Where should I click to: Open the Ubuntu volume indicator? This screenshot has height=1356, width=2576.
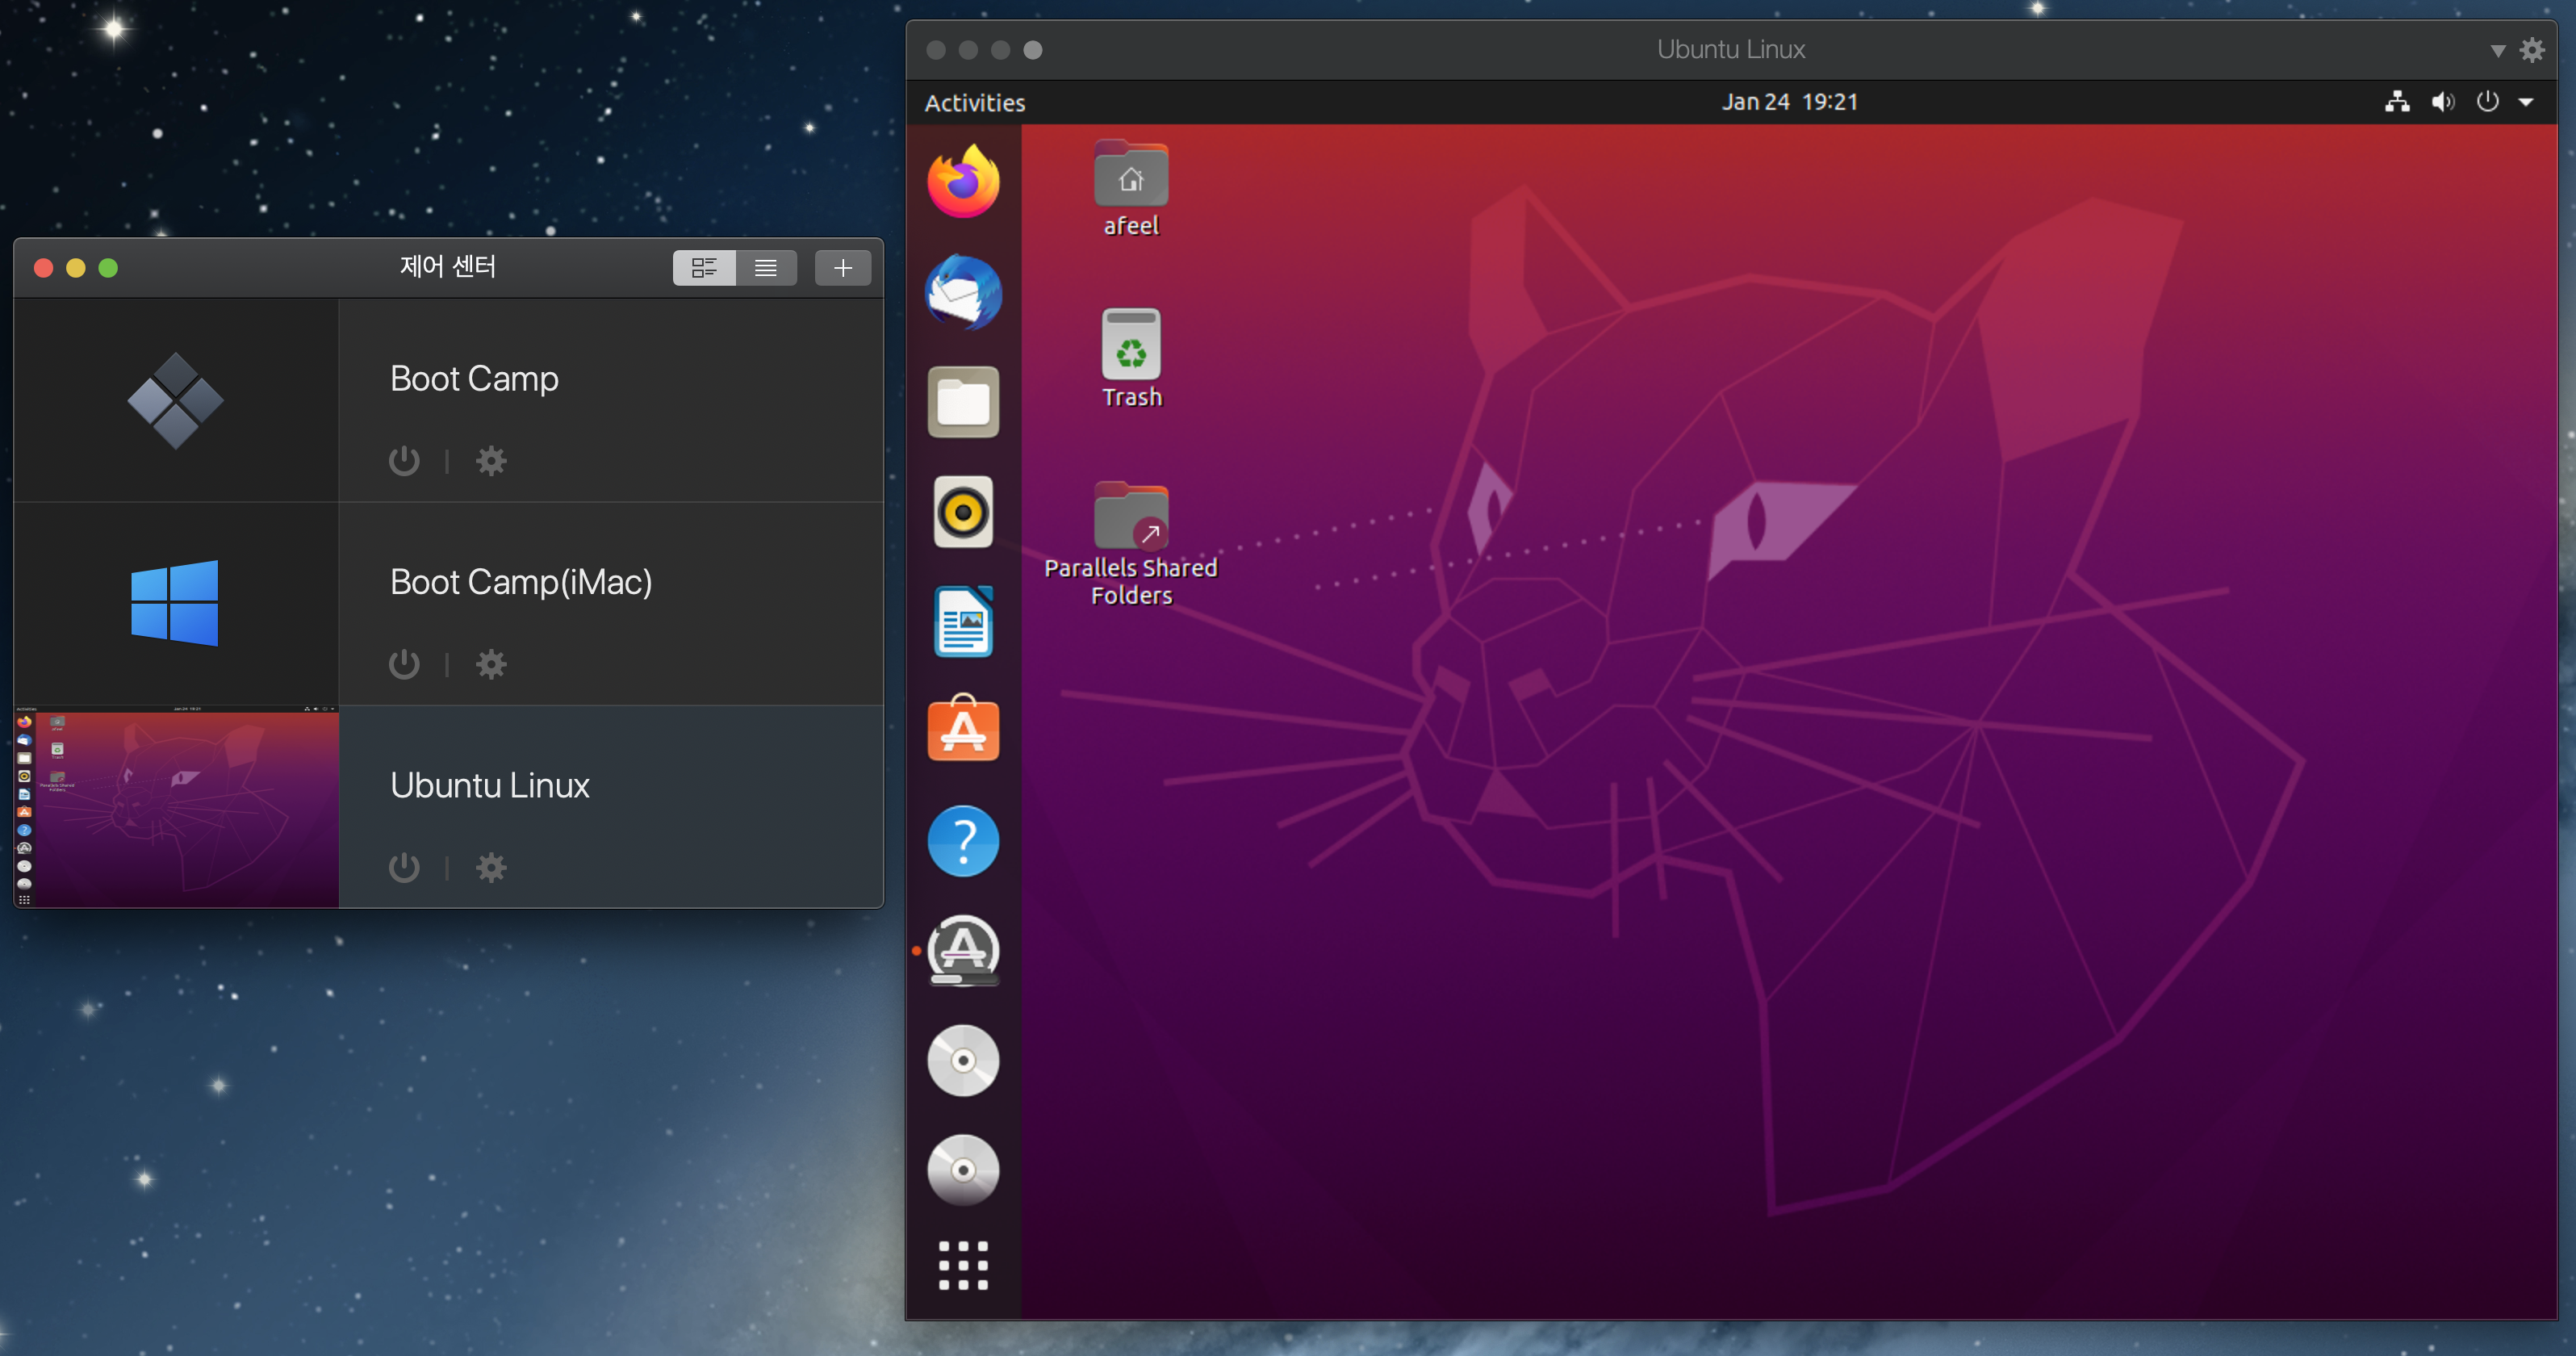tap(2442, 102)
